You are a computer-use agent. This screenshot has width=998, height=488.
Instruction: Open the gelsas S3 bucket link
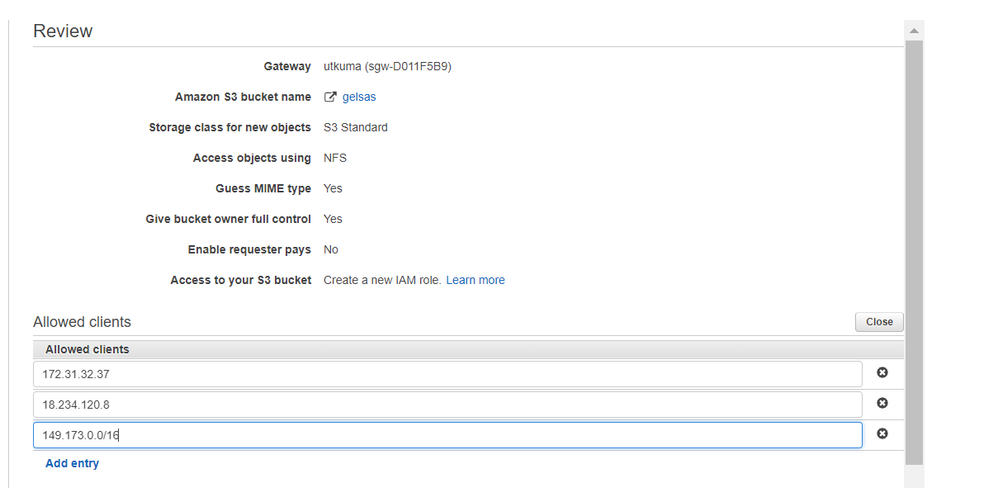(359, 97)
